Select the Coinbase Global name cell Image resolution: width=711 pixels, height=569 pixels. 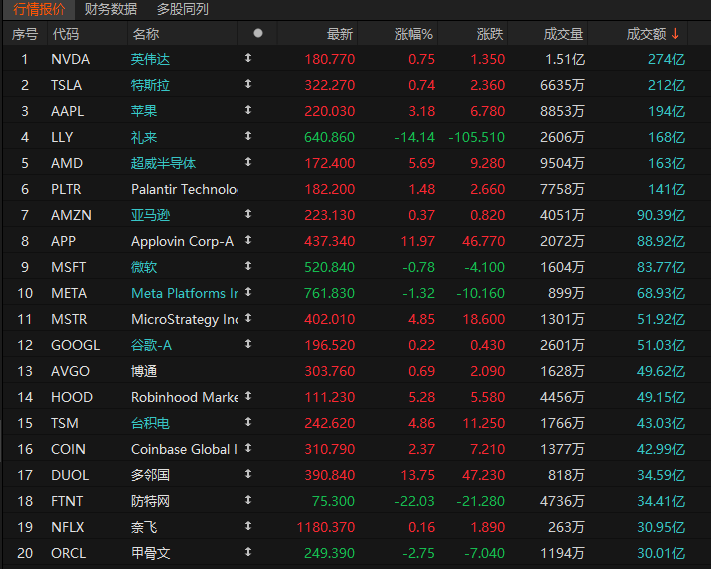184,449
